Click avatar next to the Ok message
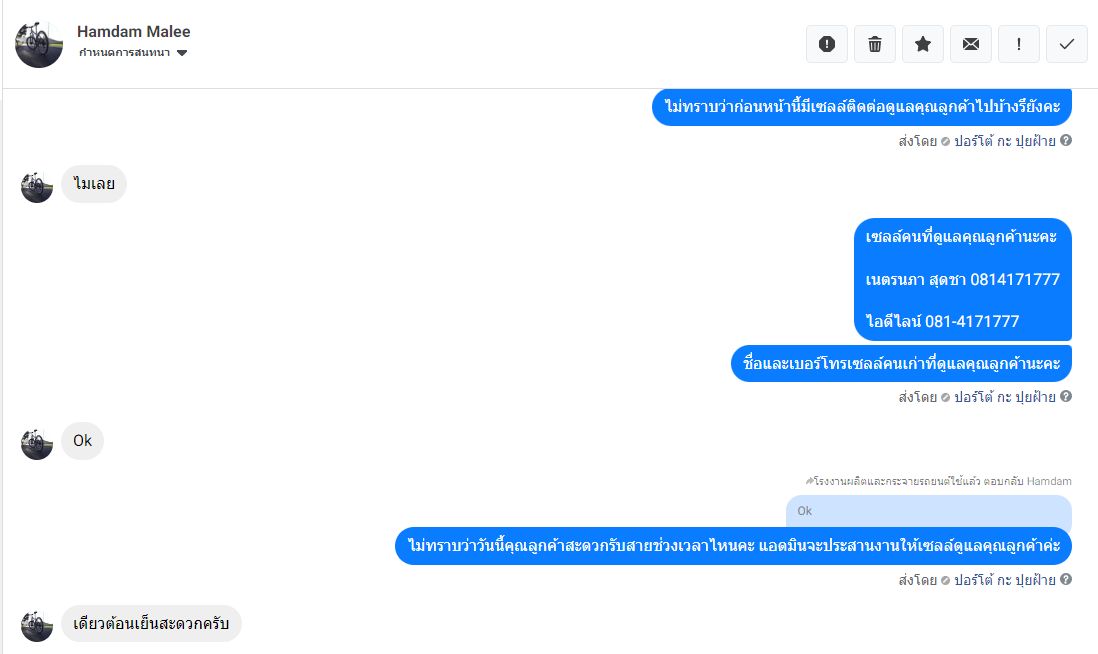 pos(37,443)
